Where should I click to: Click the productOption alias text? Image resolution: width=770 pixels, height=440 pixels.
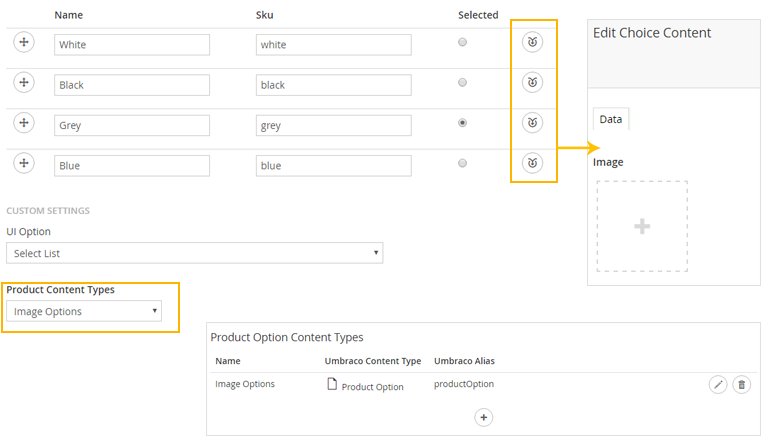pyautogui.click(x=464, y=384)
